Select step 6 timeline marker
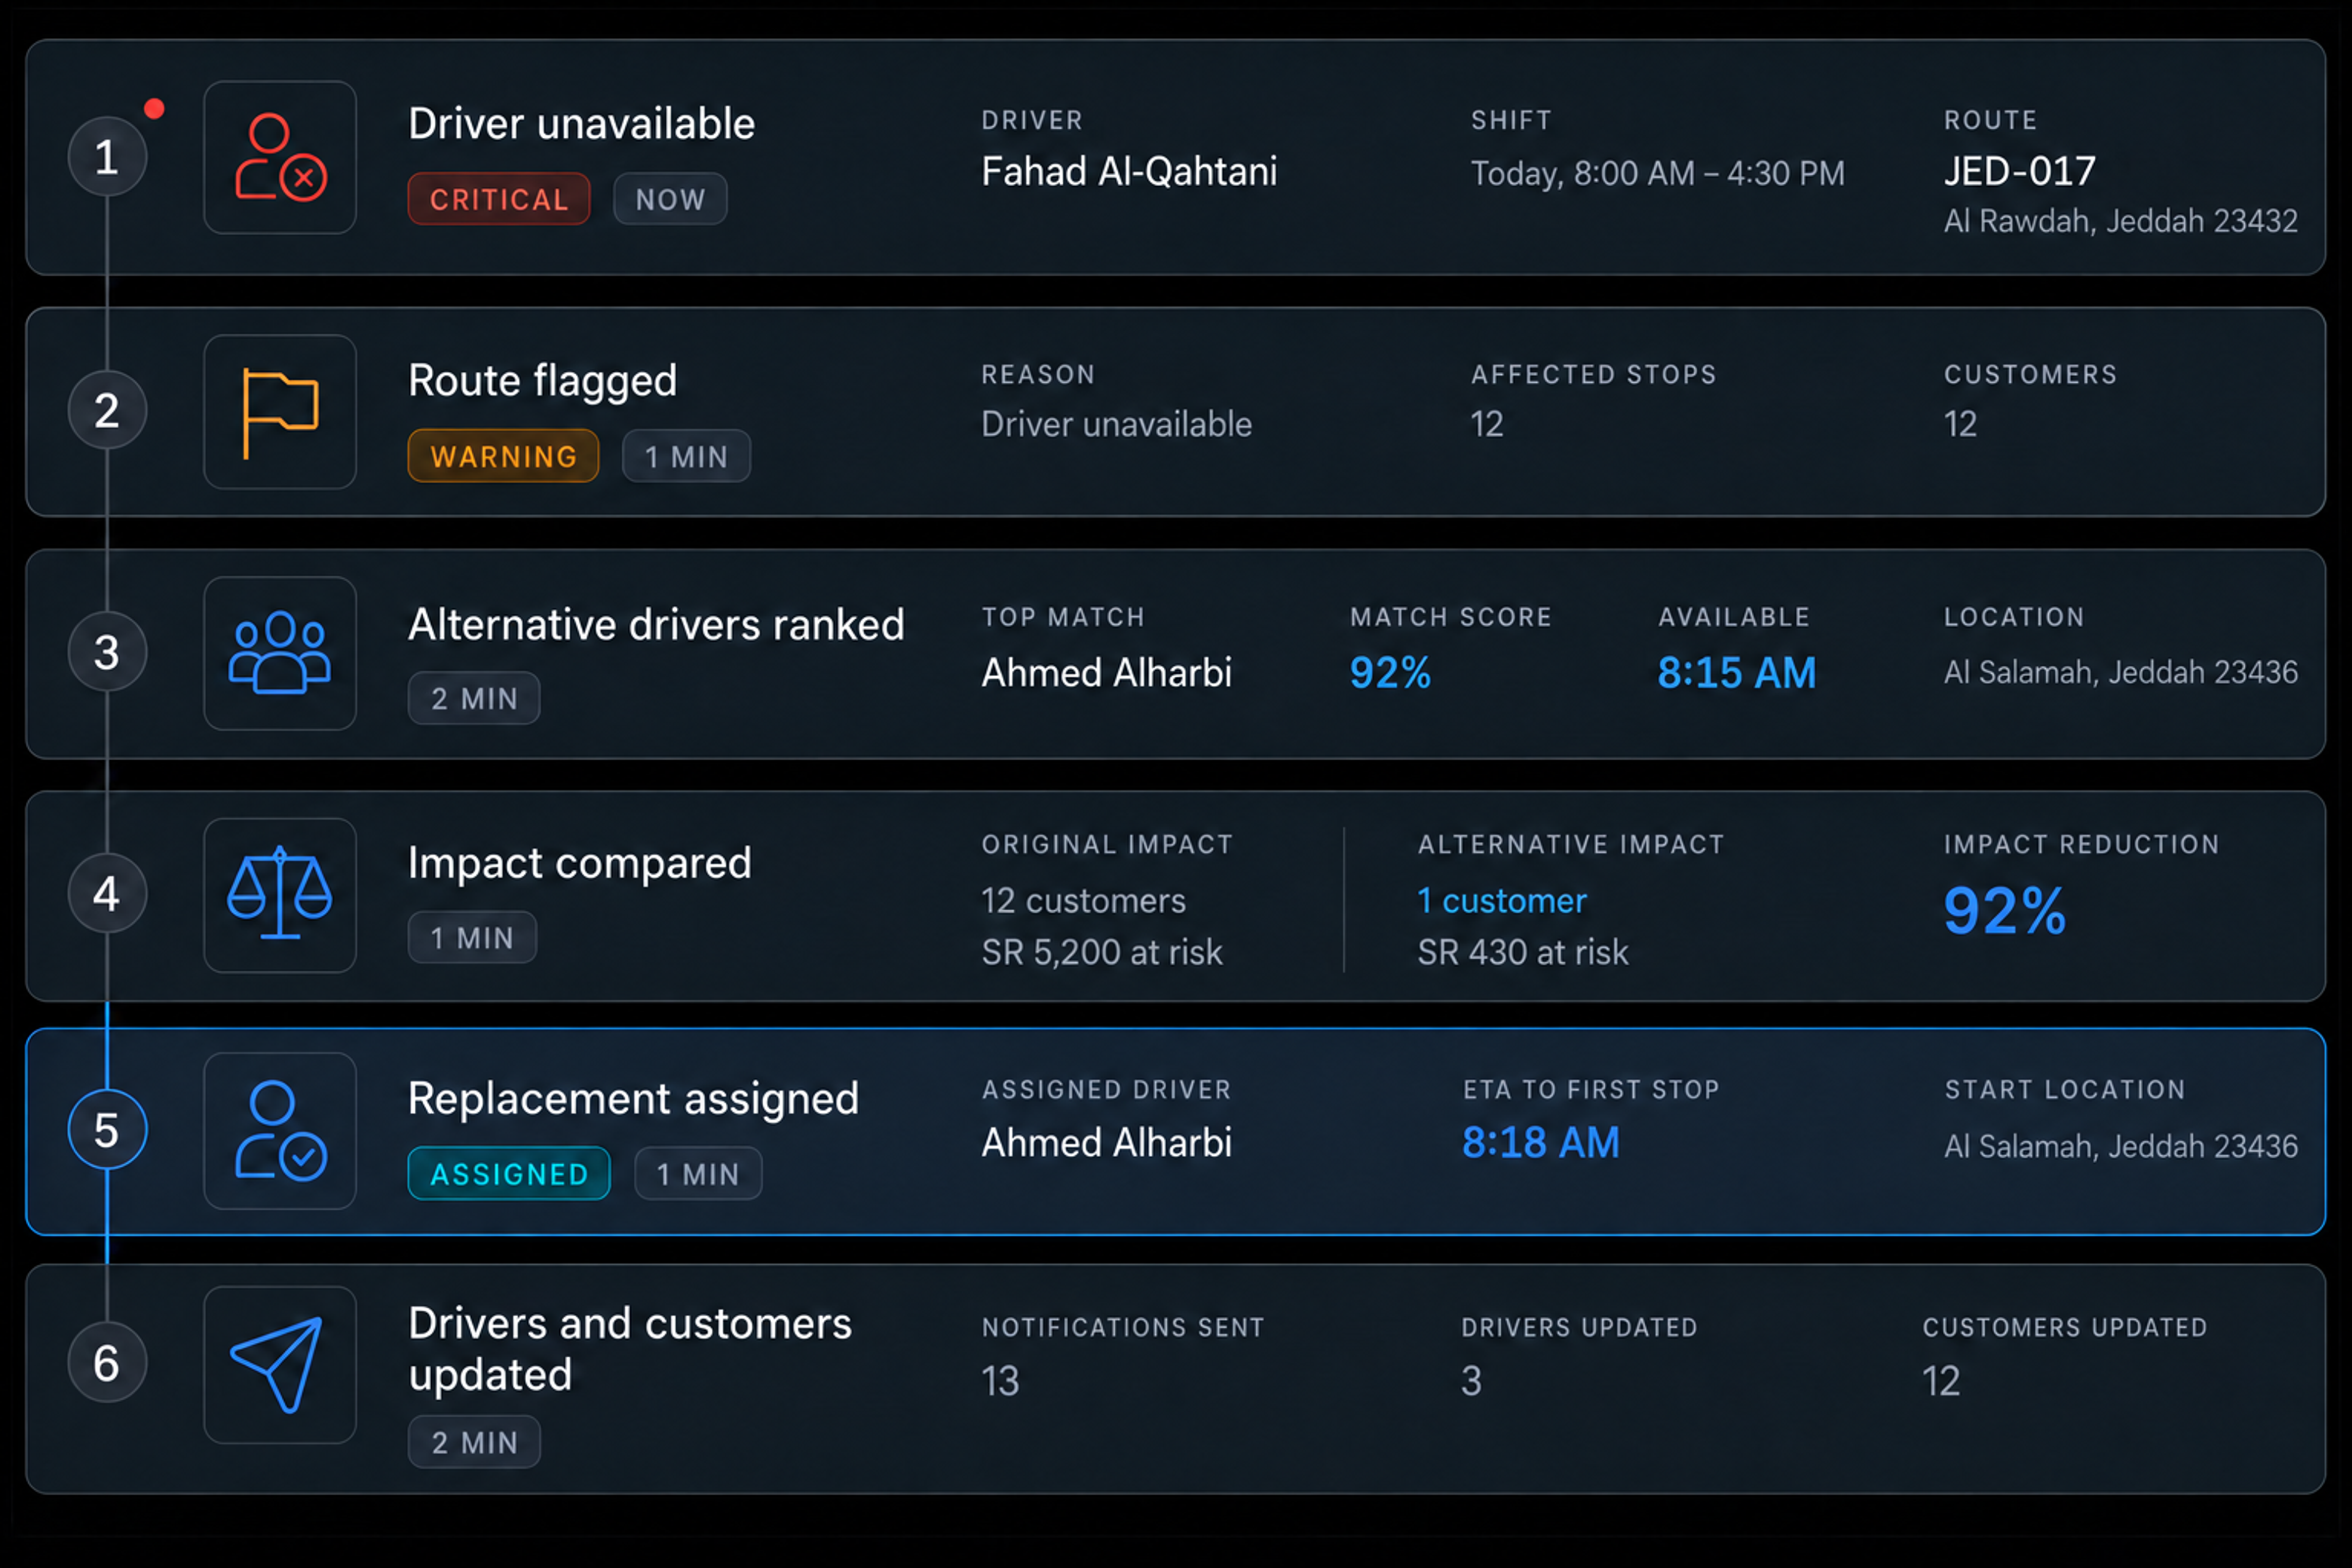 (x=107, y=1363)
